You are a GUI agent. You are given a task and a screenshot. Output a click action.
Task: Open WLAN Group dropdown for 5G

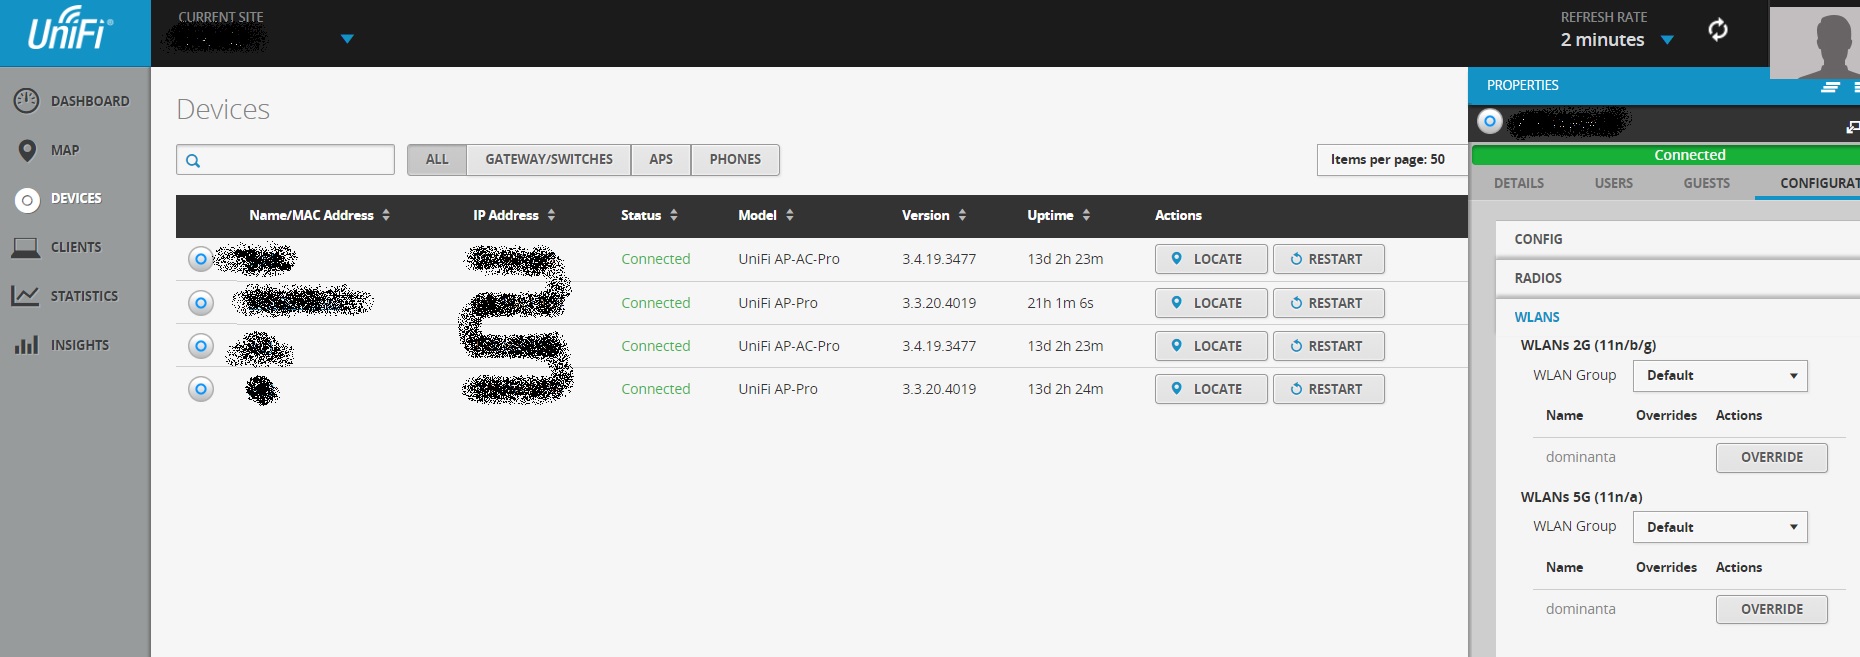click(1720, 527)
